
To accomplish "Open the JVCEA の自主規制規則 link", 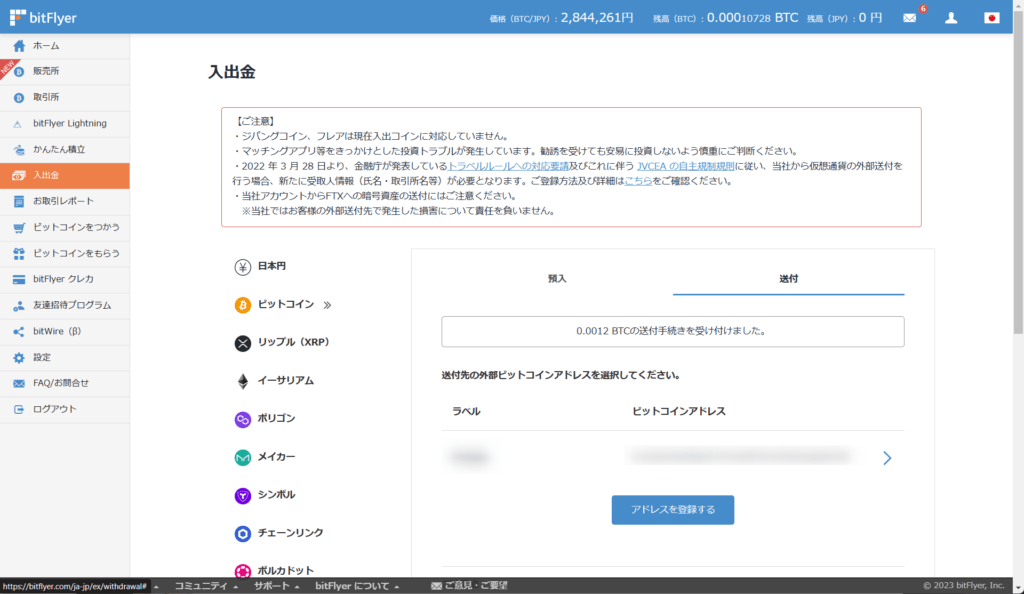I will click(x=686, y=166).
